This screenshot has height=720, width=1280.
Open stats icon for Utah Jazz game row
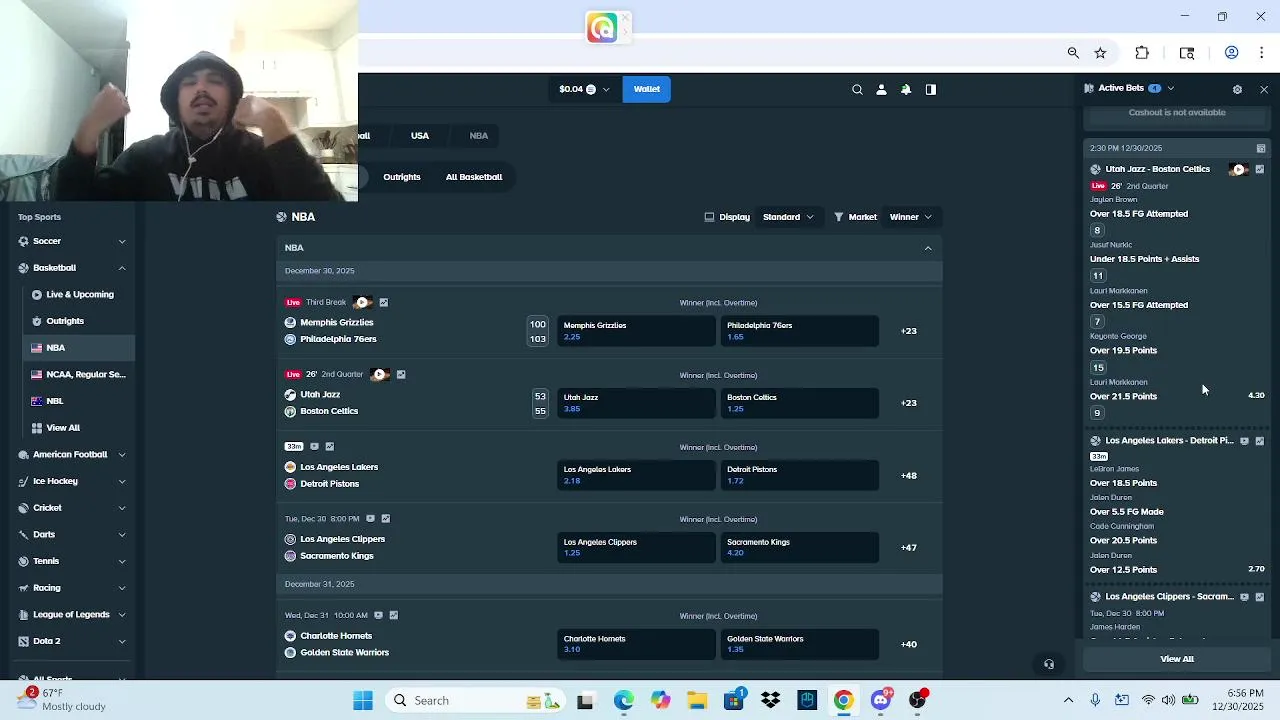(401, 374)
